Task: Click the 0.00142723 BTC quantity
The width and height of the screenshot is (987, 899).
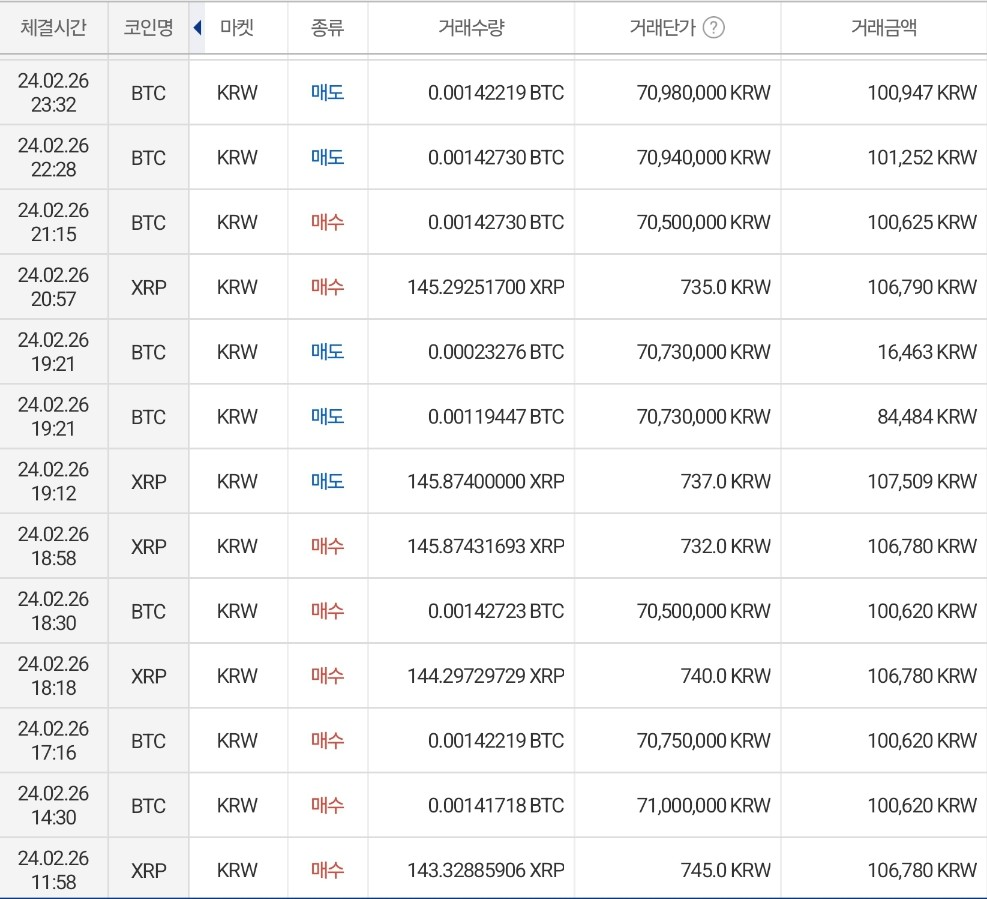Action: point(496,611)
